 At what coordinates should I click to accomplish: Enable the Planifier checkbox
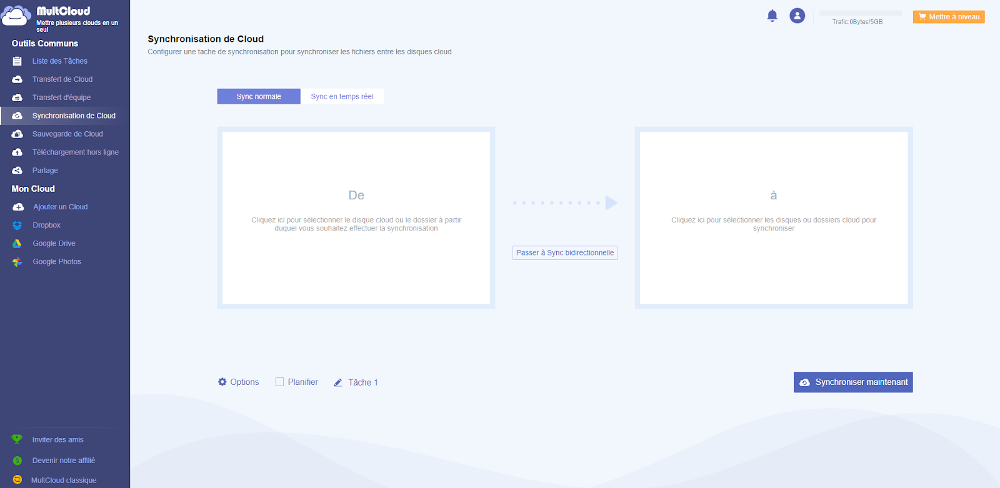[280, 382]
